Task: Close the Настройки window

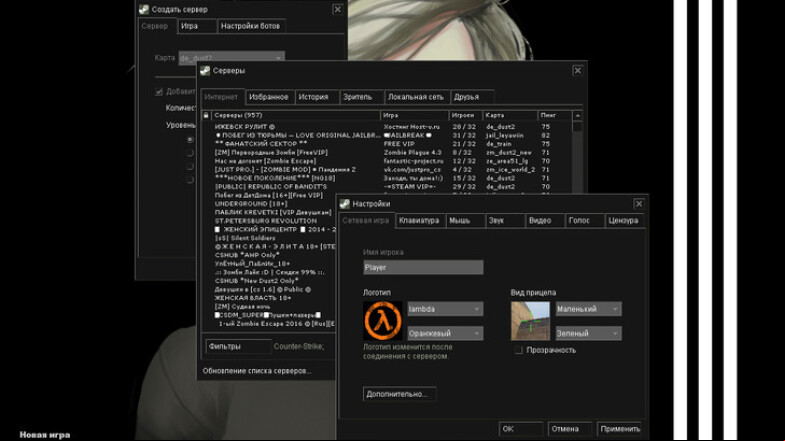Action: tap(639, 204)
